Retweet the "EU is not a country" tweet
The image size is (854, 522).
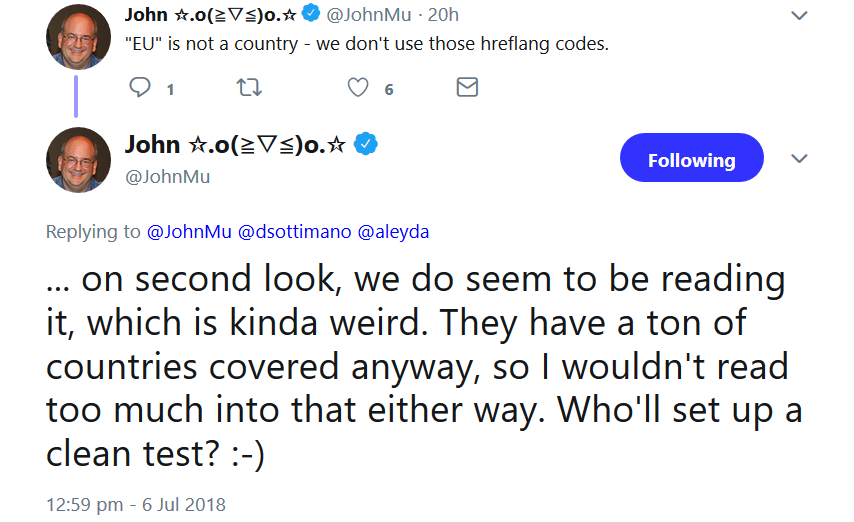(x=249, y=88)
